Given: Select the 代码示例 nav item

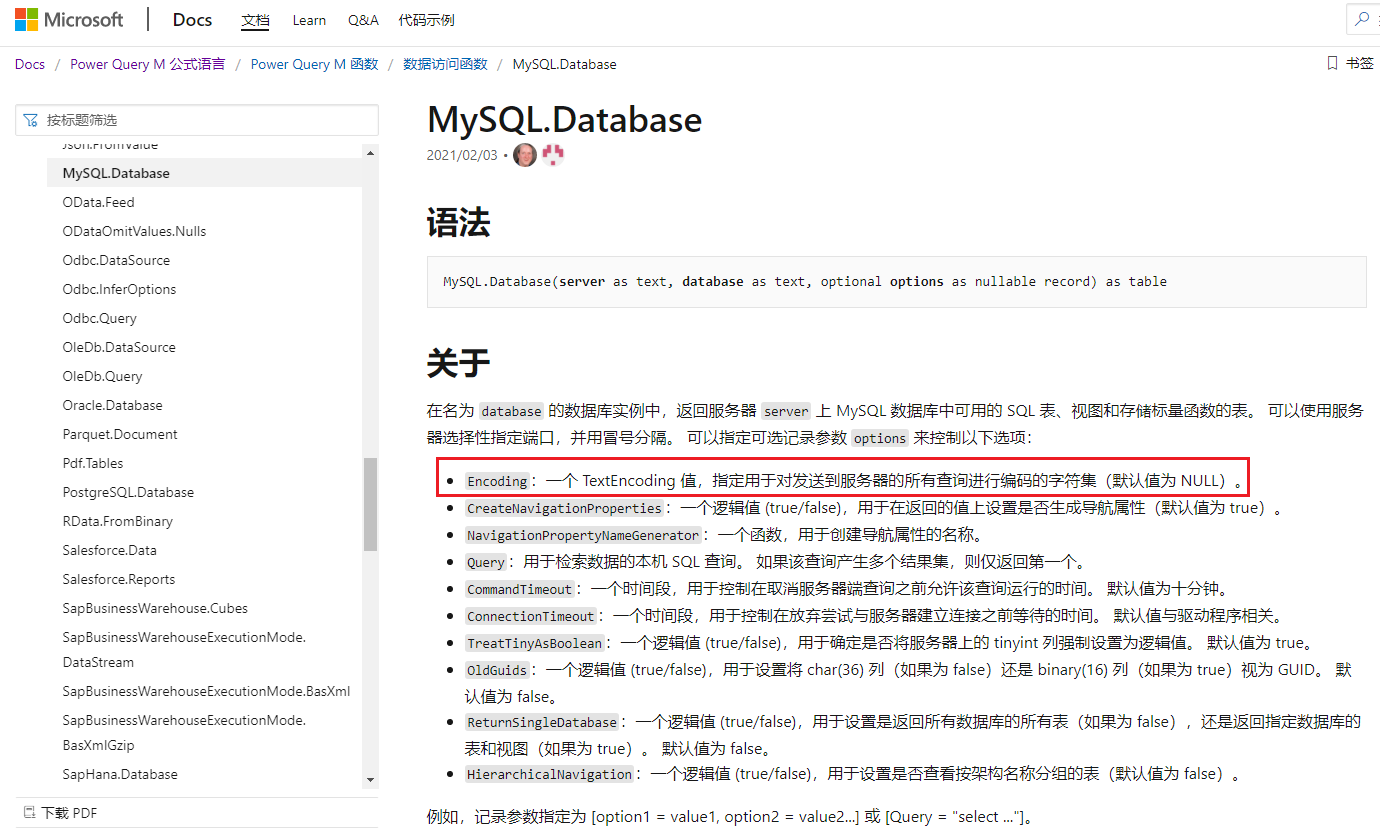Looking at the screenshot, I should (x=426, y=20).
